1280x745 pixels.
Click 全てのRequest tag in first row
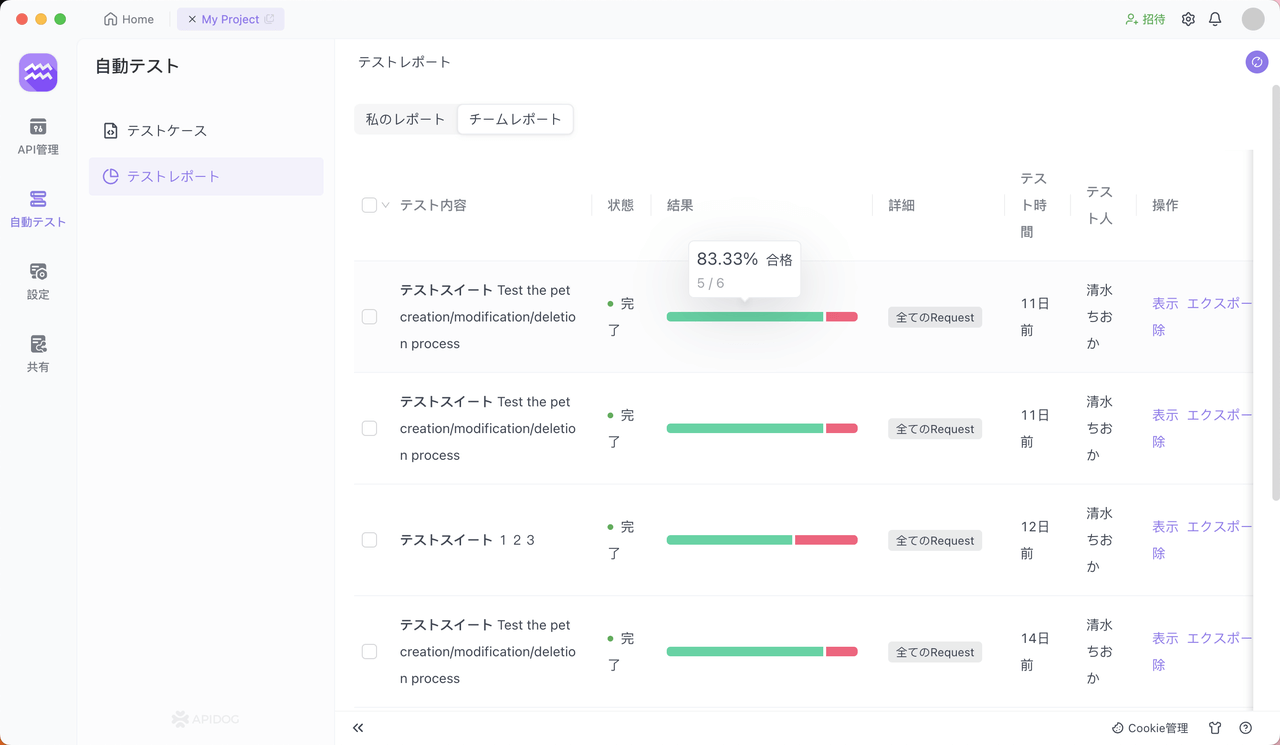(x=935, y=317)
